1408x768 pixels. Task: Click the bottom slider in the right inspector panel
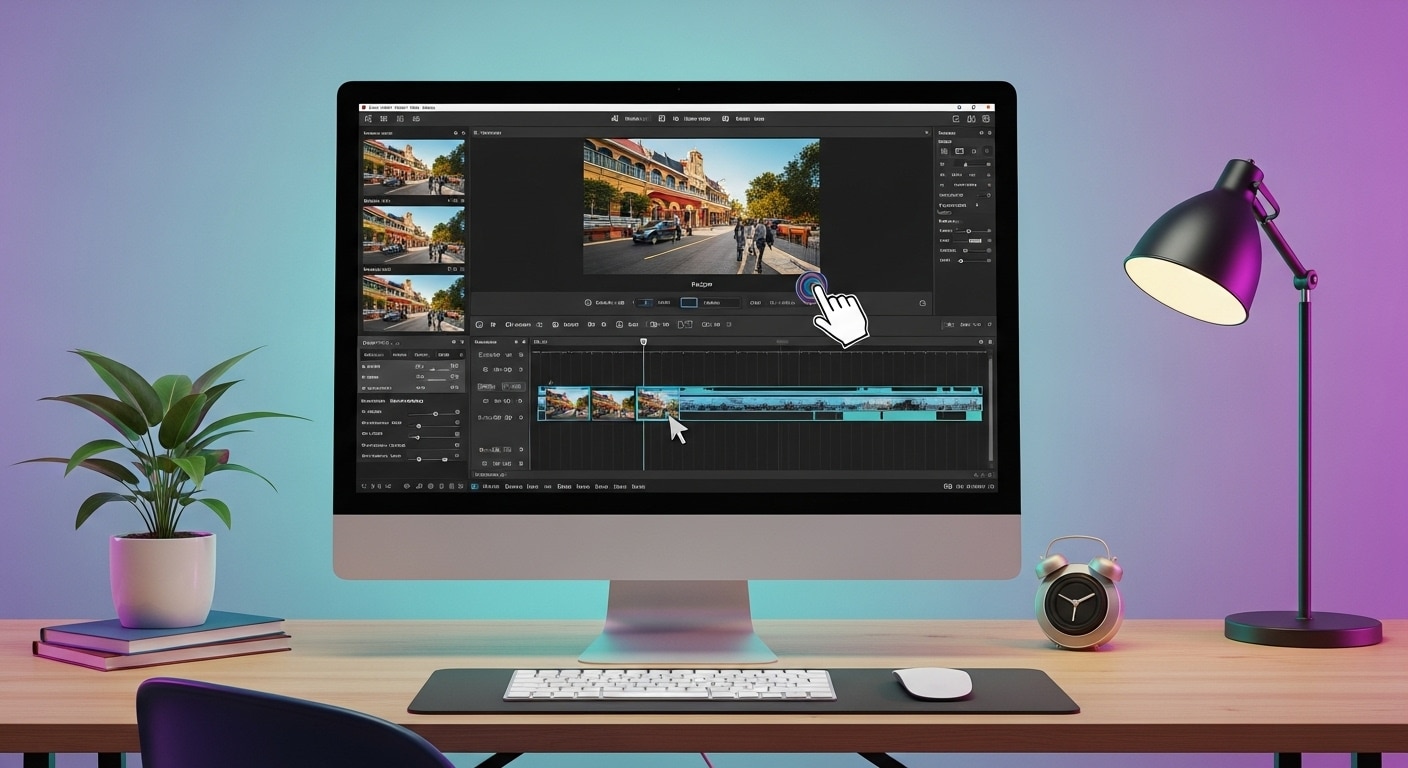click(x=962, y=260)
